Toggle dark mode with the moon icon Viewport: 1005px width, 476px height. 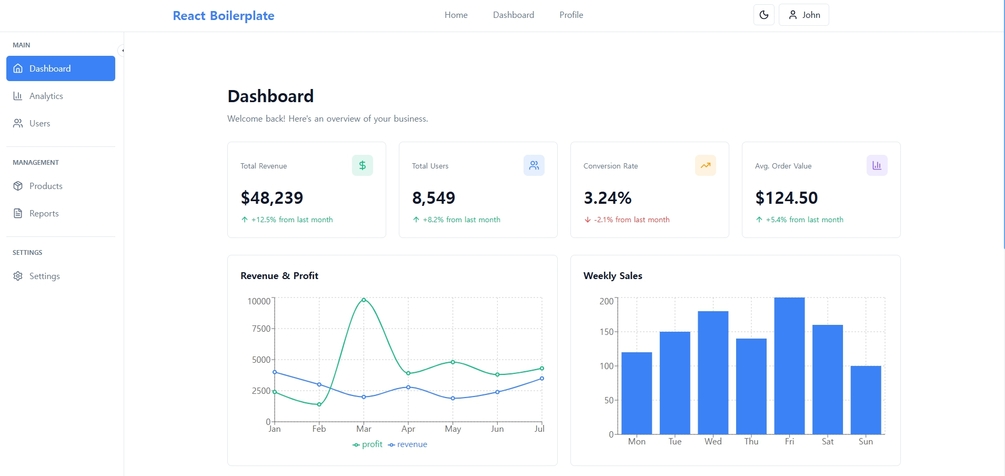point(763,15)
